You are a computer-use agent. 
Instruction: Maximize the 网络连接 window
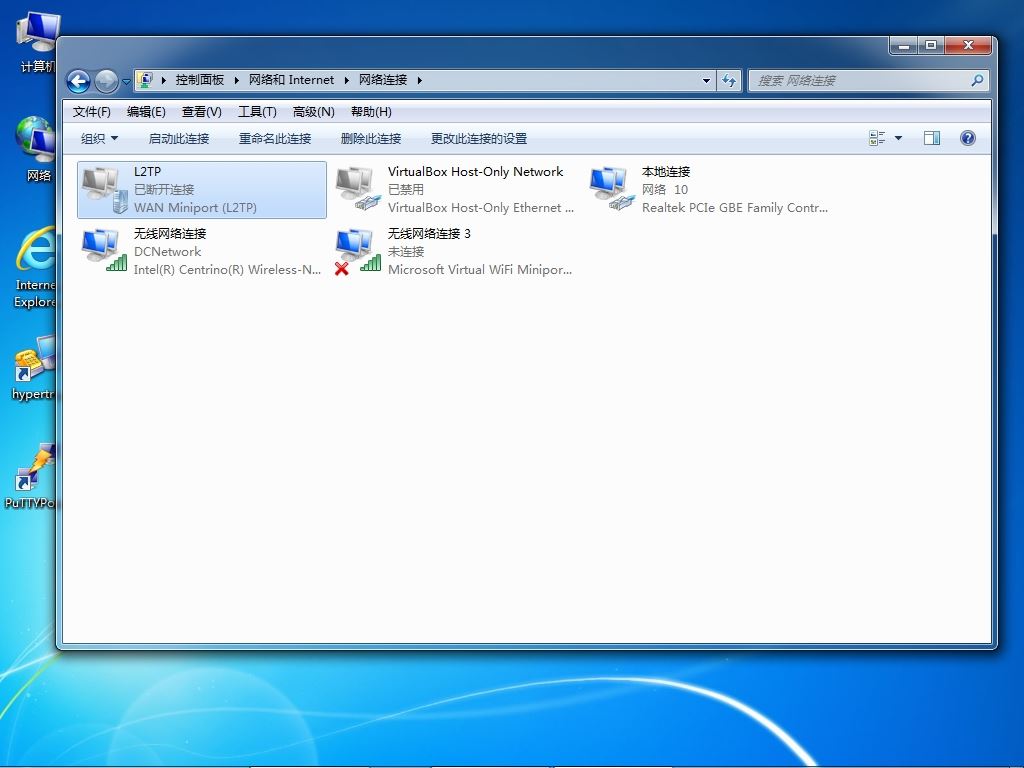[x=931, y=45]
